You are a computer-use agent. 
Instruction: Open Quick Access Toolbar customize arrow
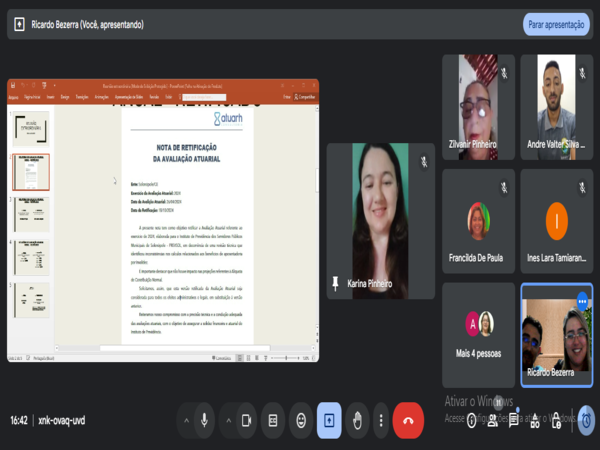[54, 85]
